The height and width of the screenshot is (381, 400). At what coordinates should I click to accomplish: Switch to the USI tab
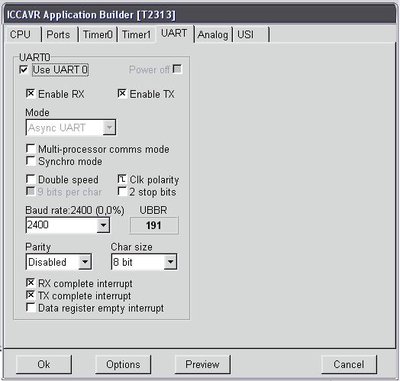coord(251,34)
